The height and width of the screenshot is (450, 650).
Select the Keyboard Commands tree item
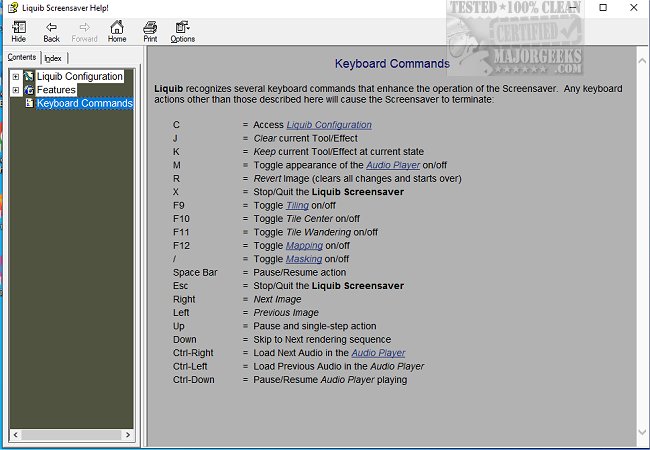[85, 103]
